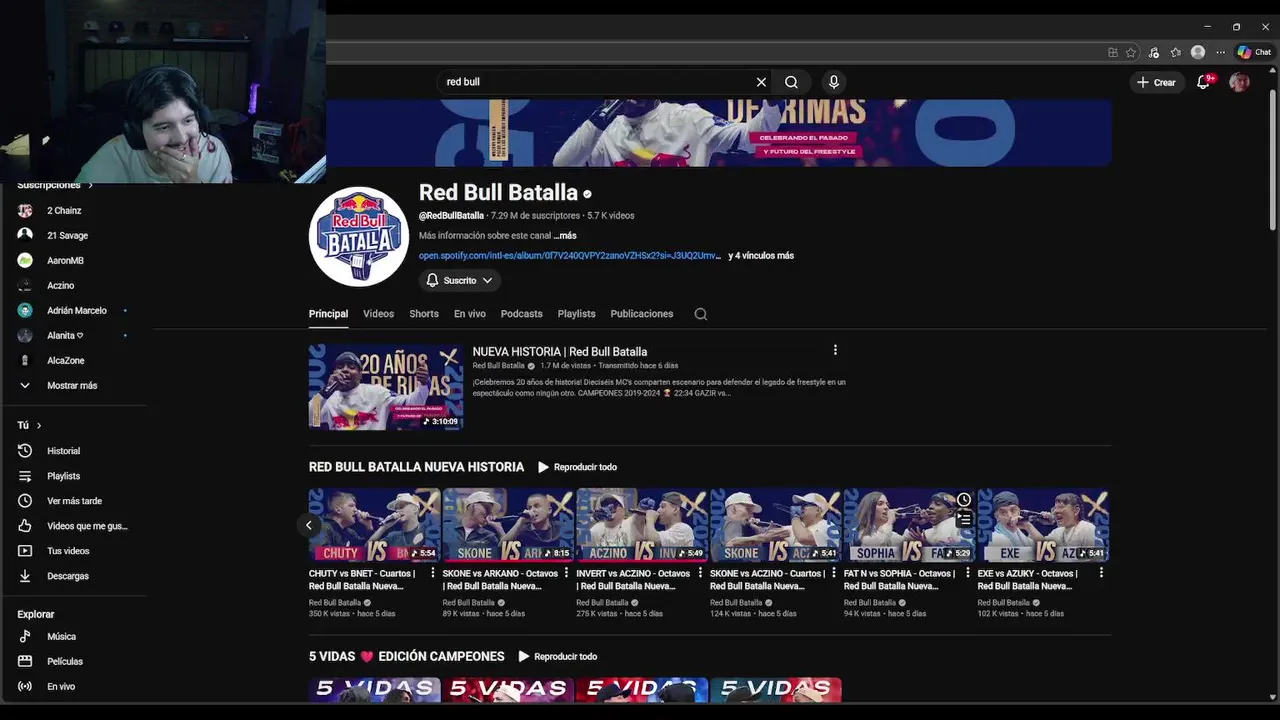Image resolution: width=1280 pixels, height=720 pixels.
Task: Play all in 5 VIDAS EDICIÓN CAMPEONES
Action: pos(557,657)
